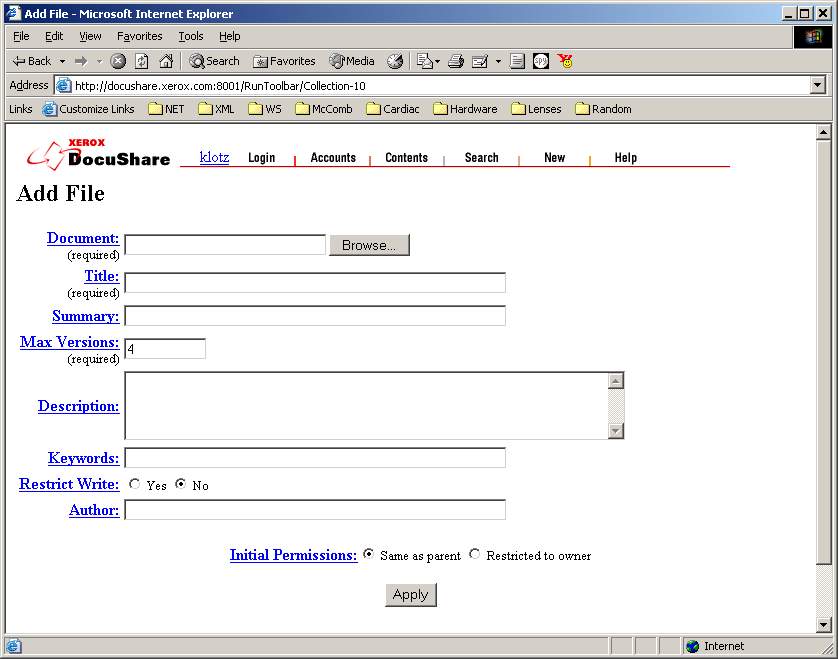Click the Discuss notepad icon

pyautogui.click(x=517, y=61)
